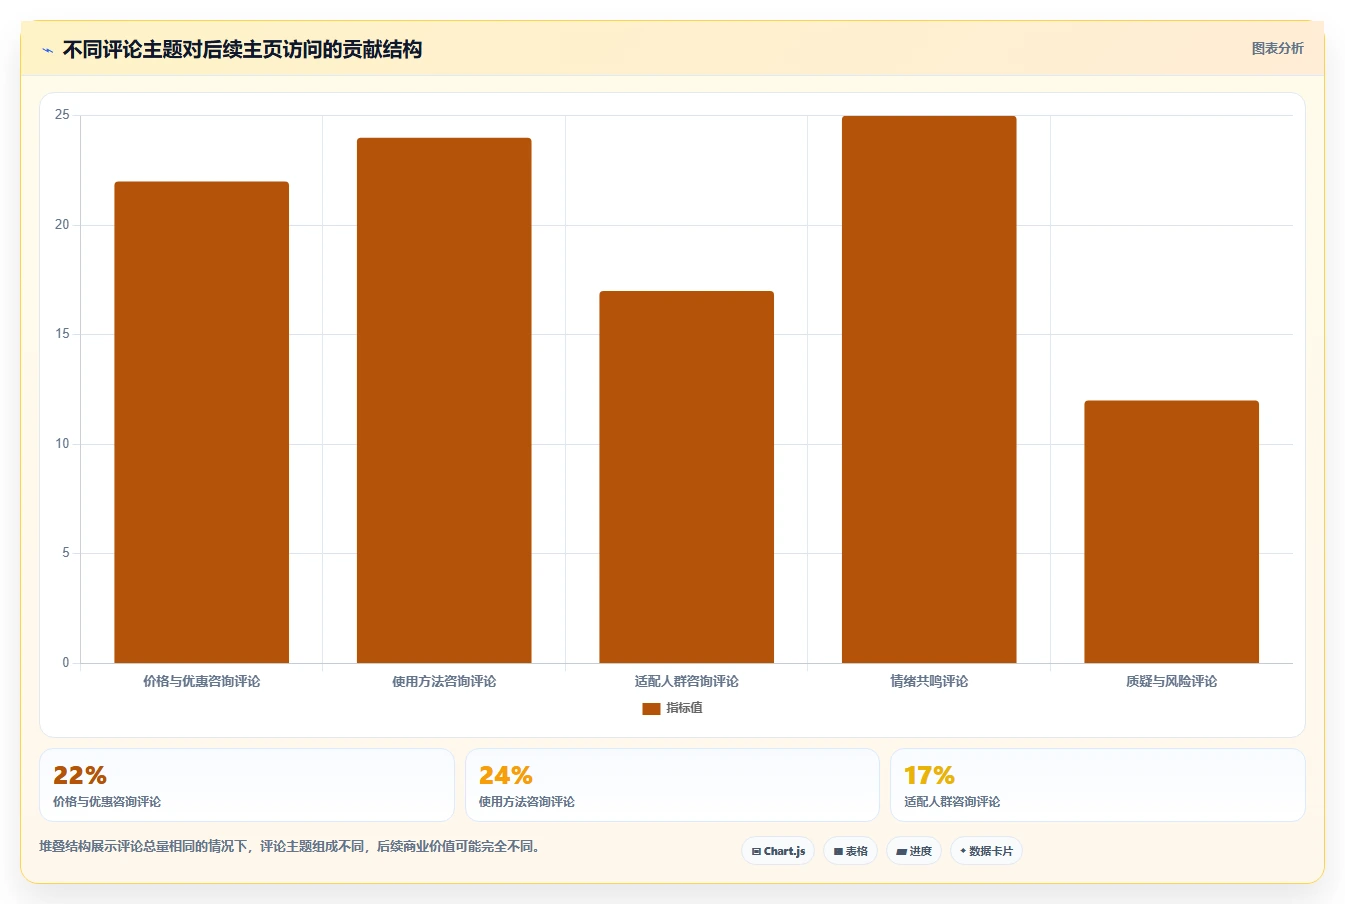This screenshot has height=904, width=1345.
Task: Click the 适配人群咨询评论 bar
Action: point(687,477)
